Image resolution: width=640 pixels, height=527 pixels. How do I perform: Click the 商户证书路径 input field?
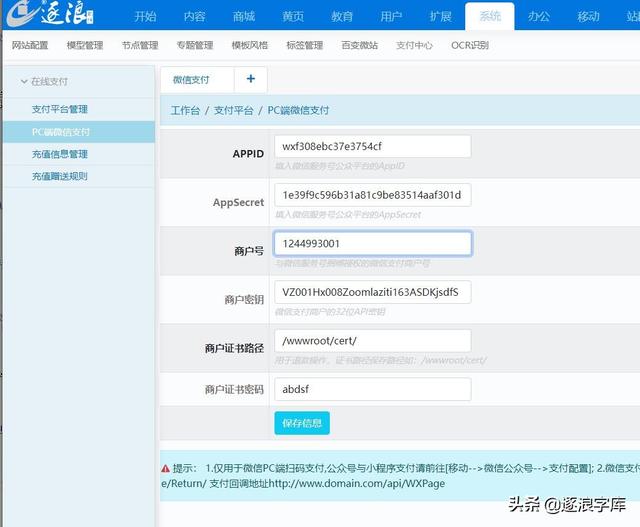click(x=372, y=341)
